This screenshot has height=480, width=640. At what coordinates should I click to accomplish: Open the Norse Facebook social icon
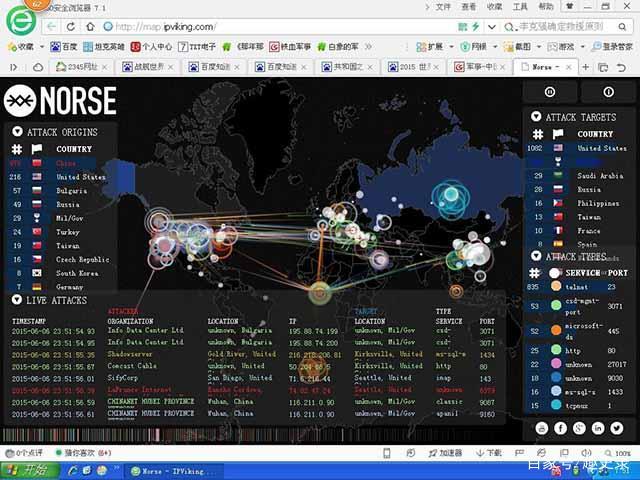560,428
